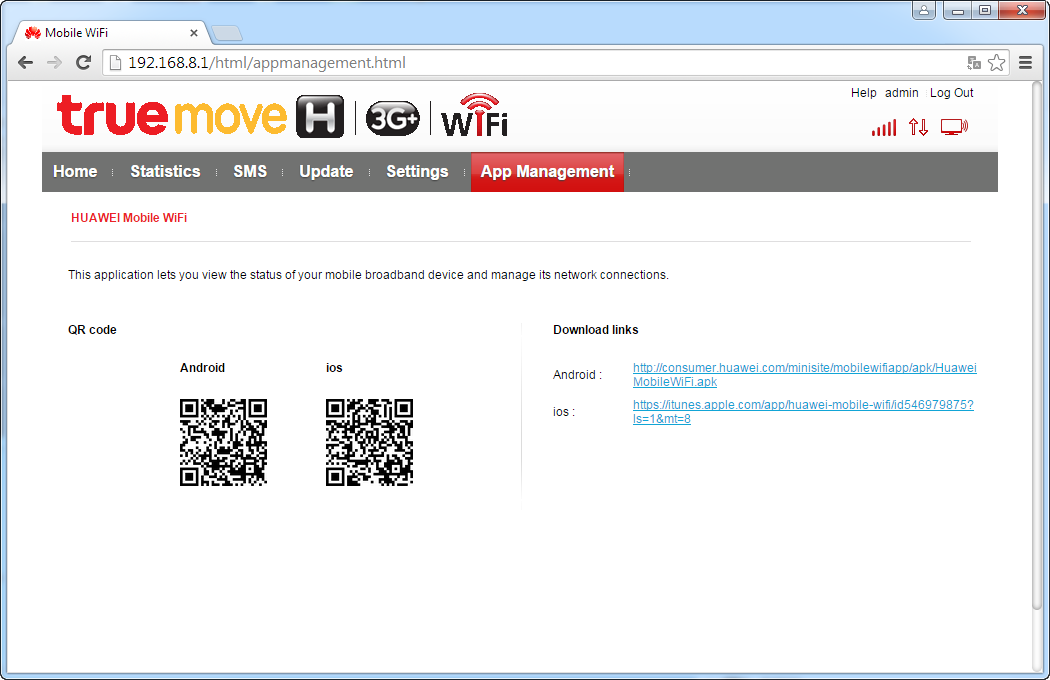Click the 'QR code' section label
The width and height of the screenshot is (1050, 680).
click(92, 330)
